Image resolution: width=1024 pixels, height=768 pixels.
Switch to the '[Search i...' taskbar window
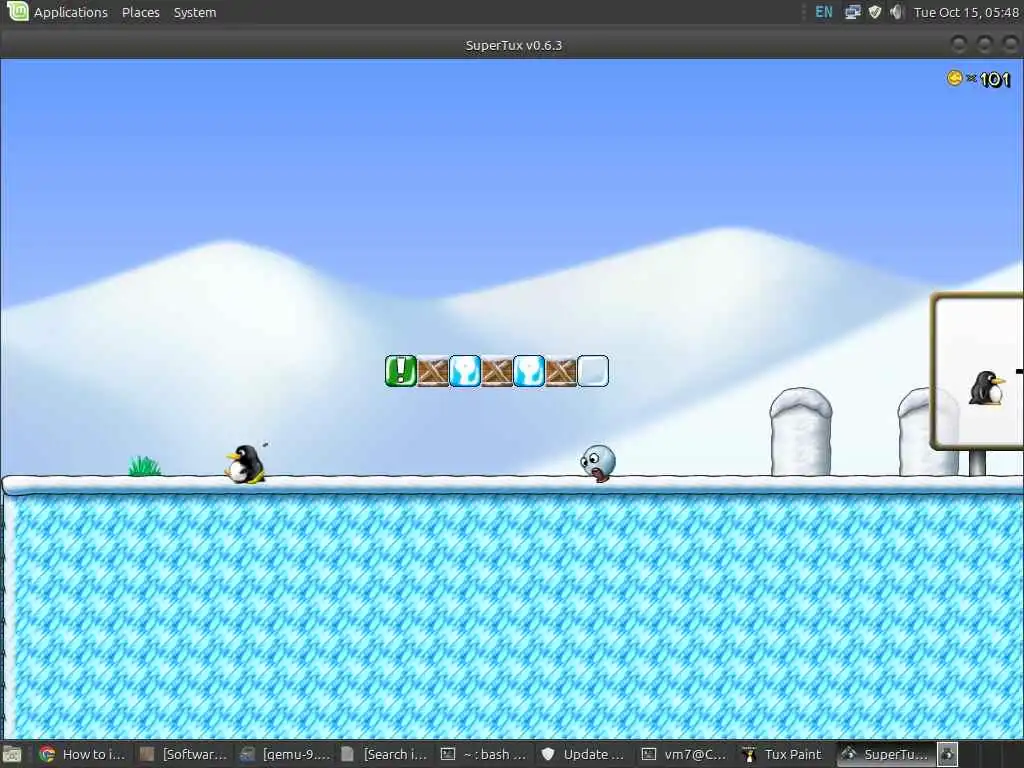(385, 754)
